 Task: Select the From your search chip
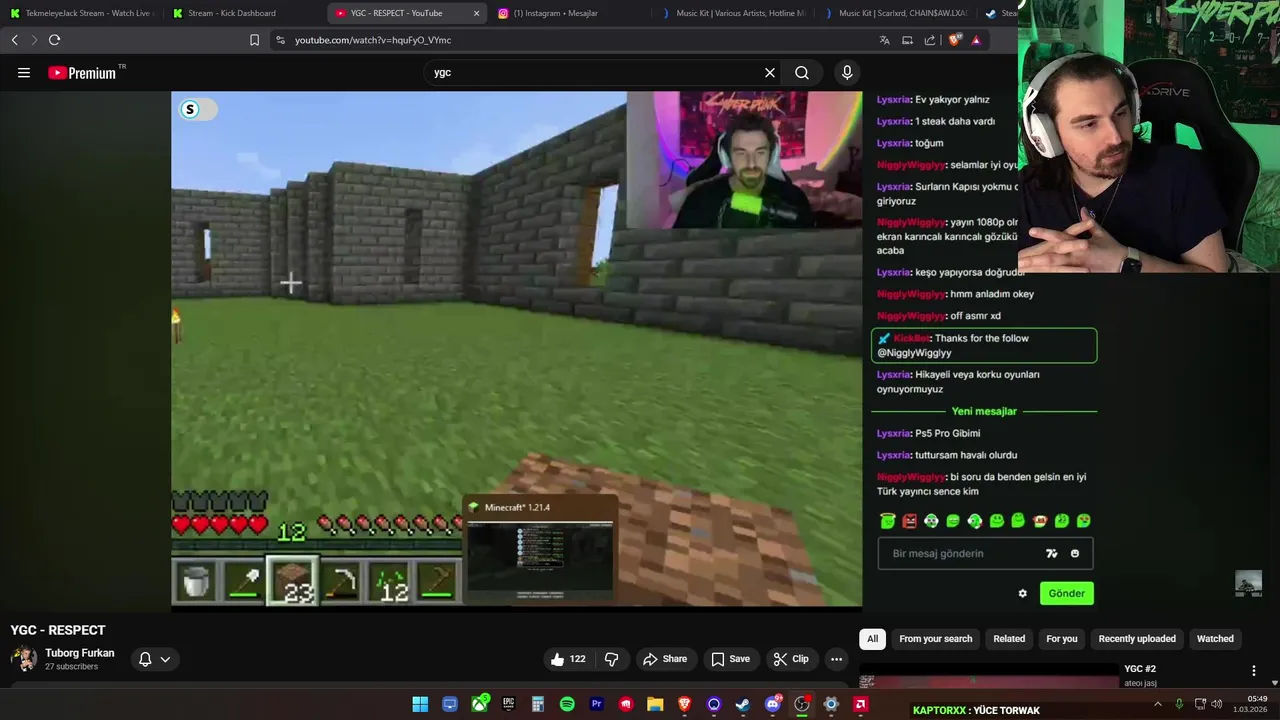pos(936,639)
